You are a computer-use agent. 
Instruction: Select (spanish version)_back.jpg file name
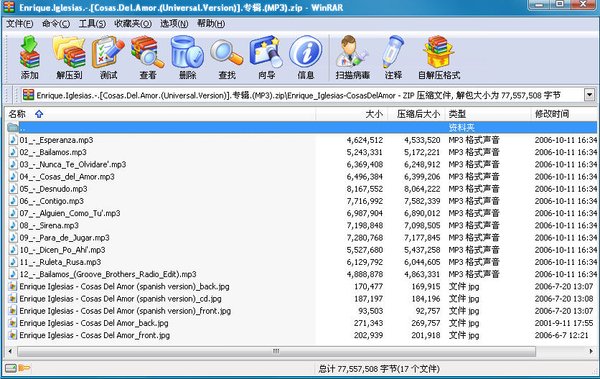124,286
